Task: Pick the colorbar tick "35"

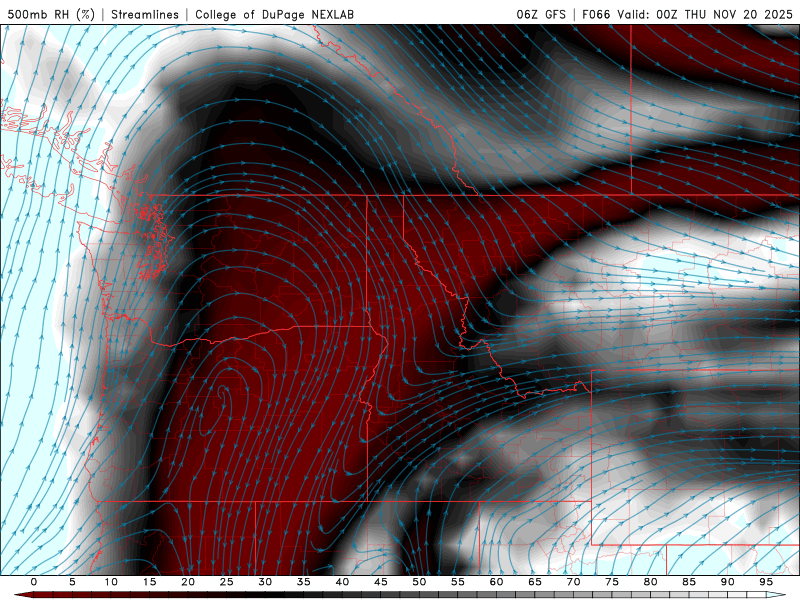Action: 304,582
